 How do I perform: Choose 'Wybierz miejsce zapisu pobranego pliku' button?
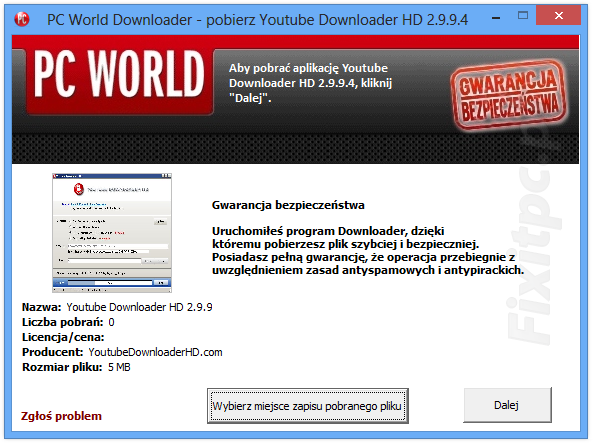(307, 406)
